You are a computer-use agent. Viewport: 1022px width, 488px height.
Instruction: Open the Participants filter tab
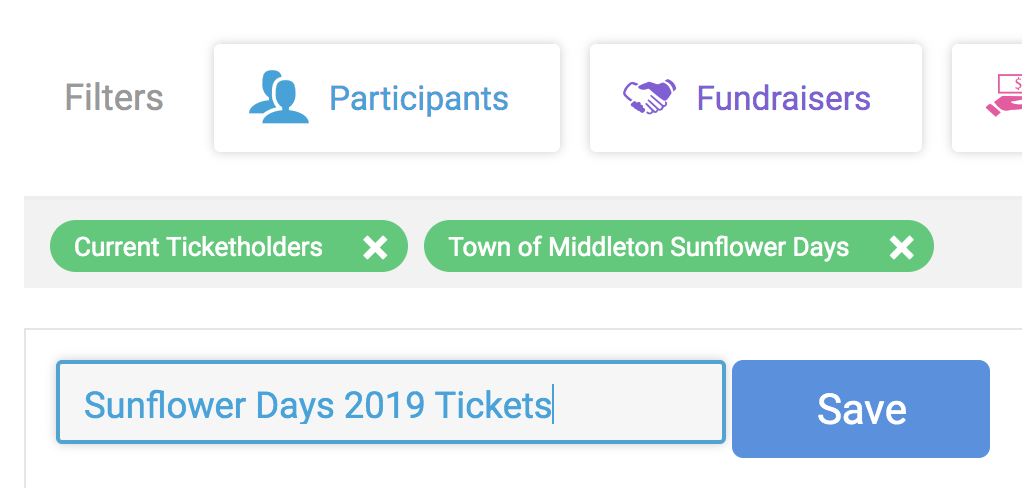point(386,98)
